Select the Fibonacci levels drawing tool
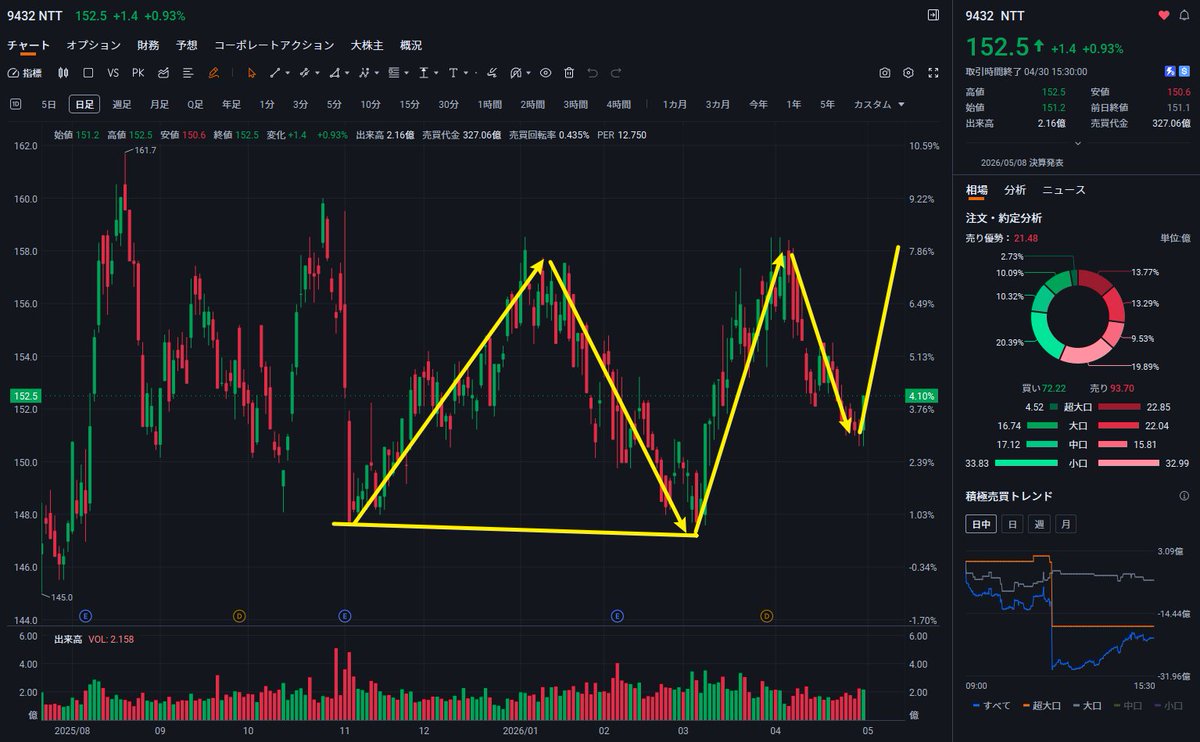 tap(393, 73)
